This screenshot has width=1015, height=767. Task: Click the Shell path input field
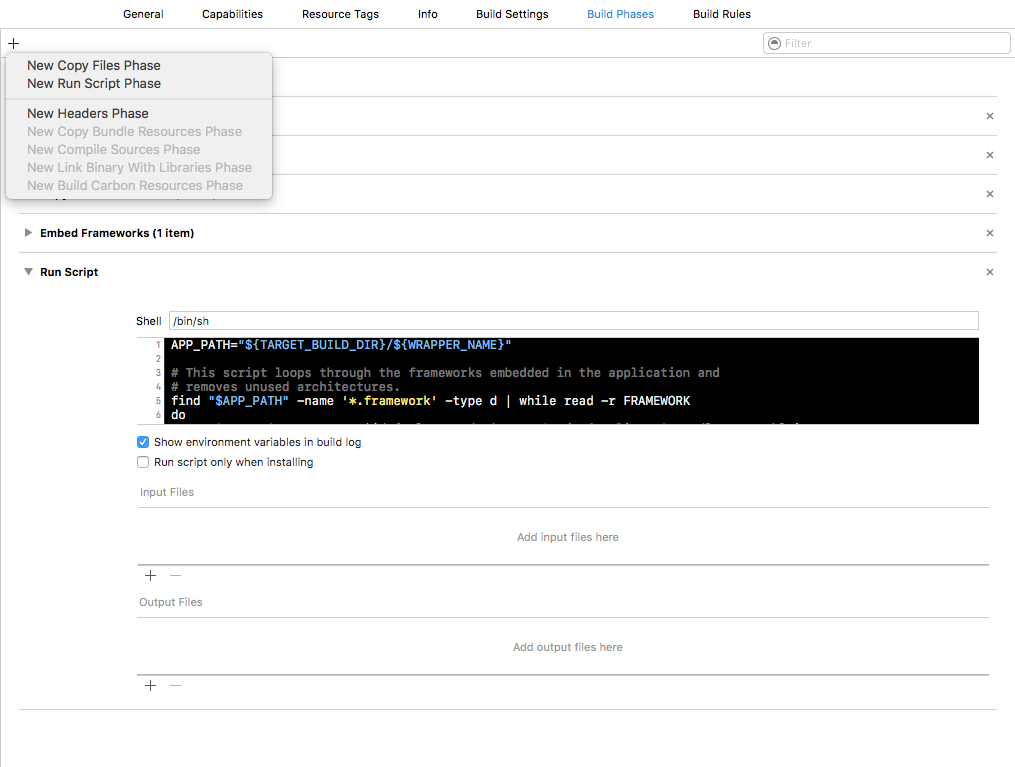point(573,321)
